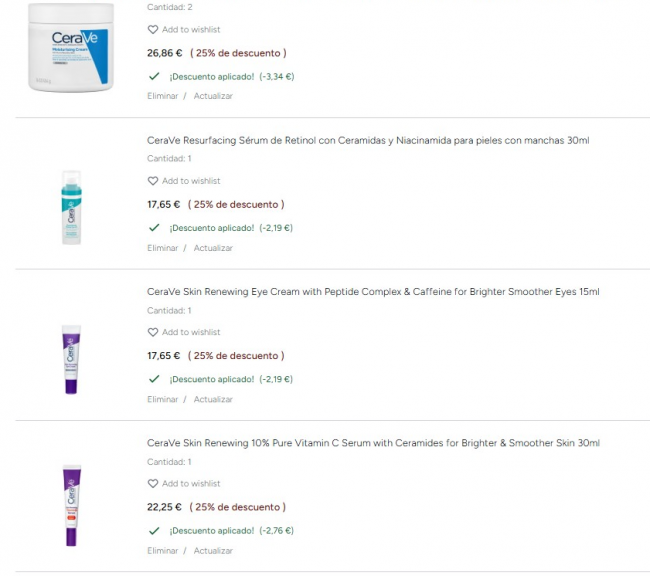Click the heart icon for Vitamin C Serum
The width and height of the screenshot is (650, 576).
point(153,483)
